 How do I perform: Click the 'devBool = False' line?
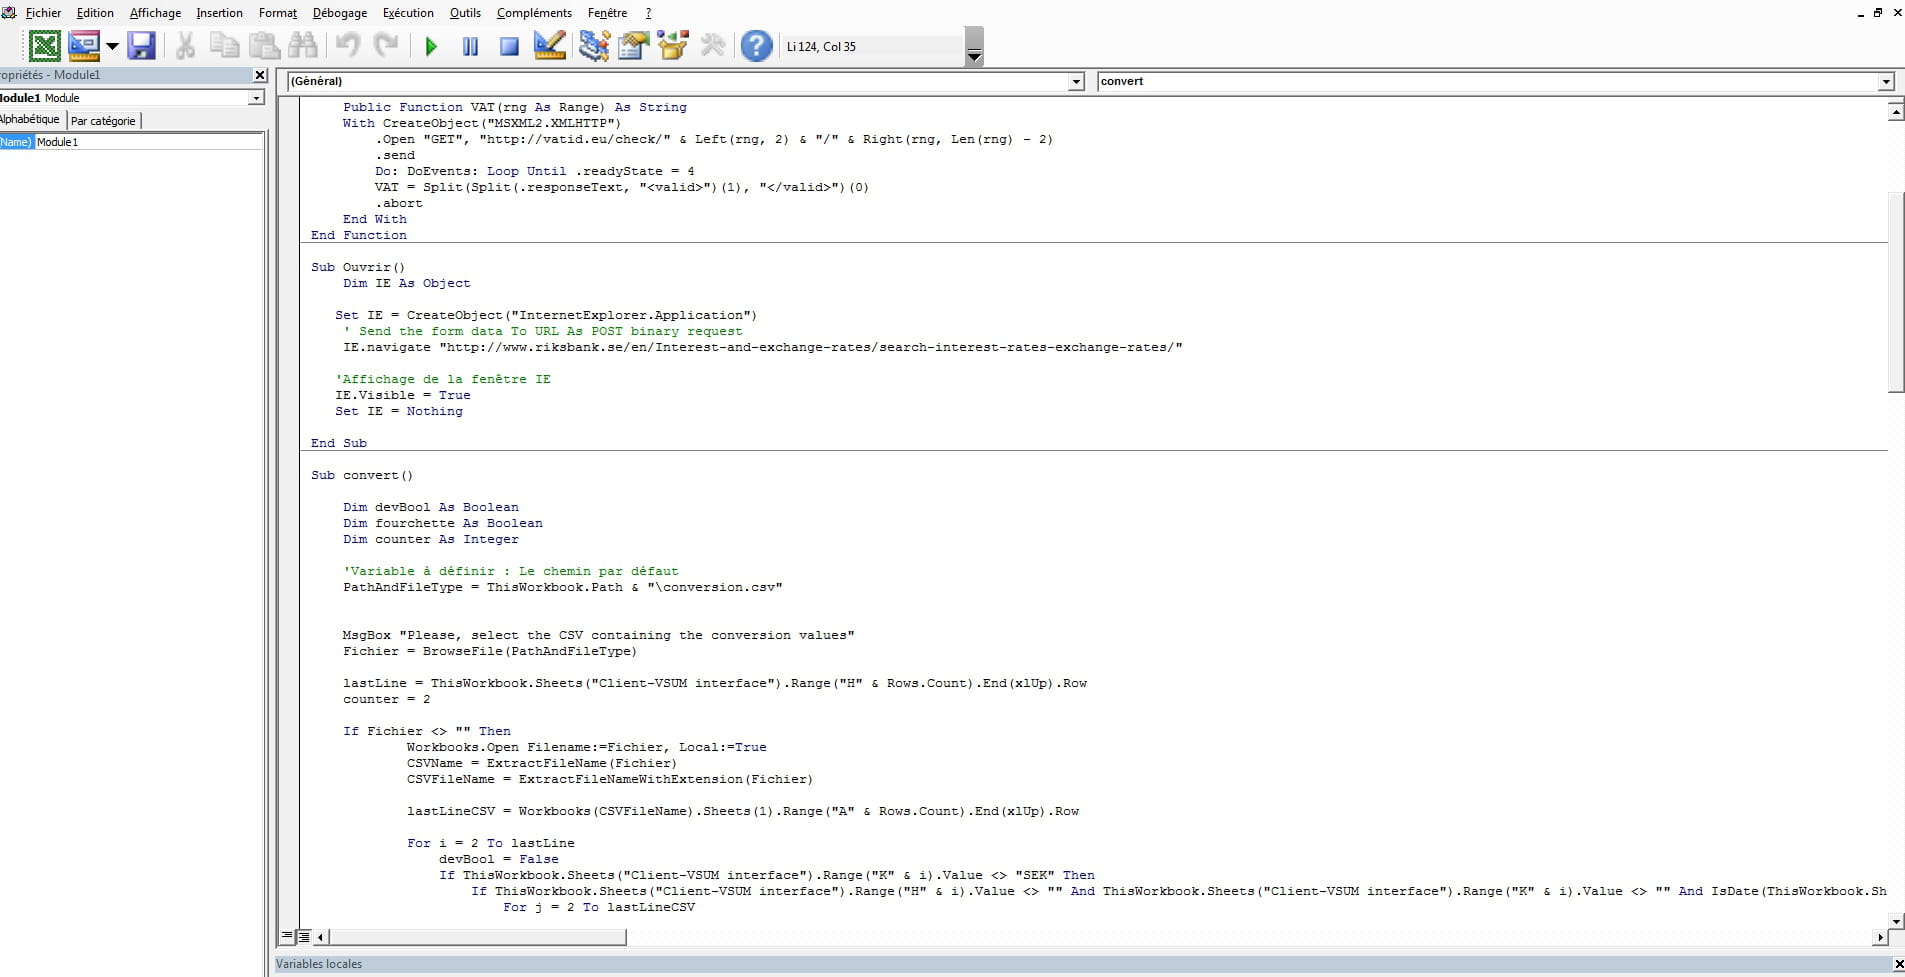498,859
